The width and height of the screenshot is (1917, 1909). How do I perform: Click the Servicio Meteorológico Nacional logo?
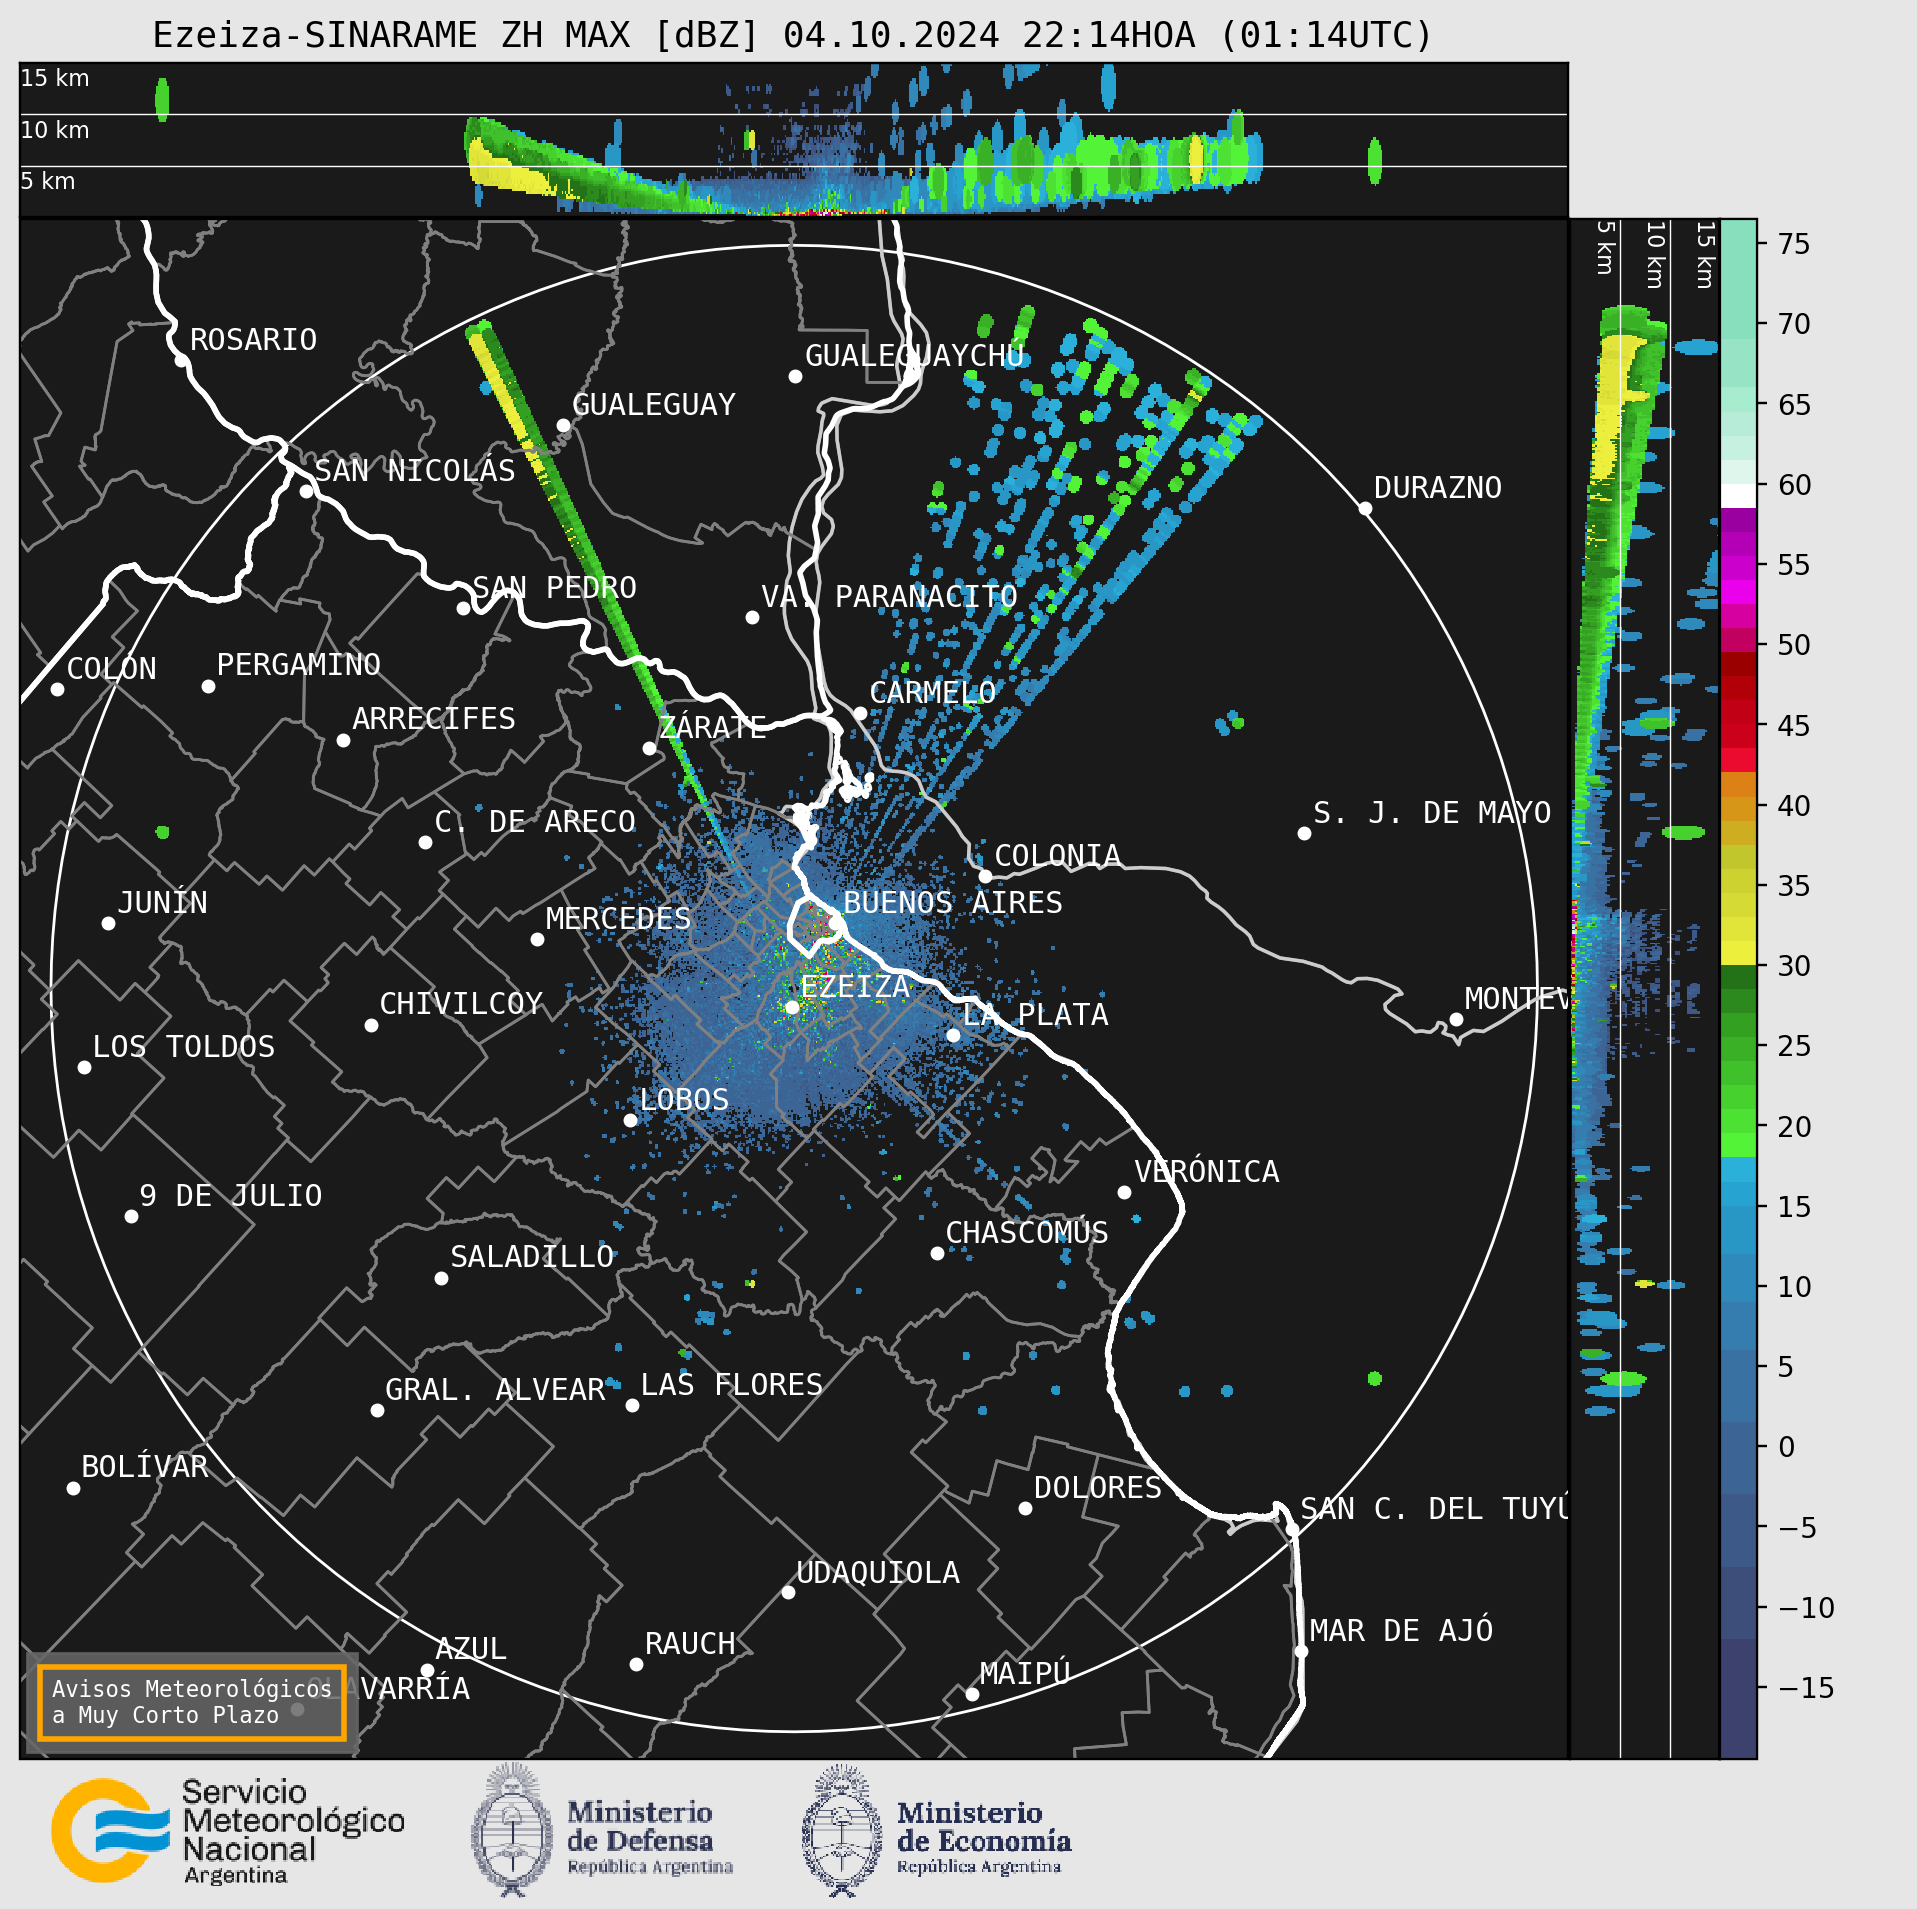[228, 1831]
